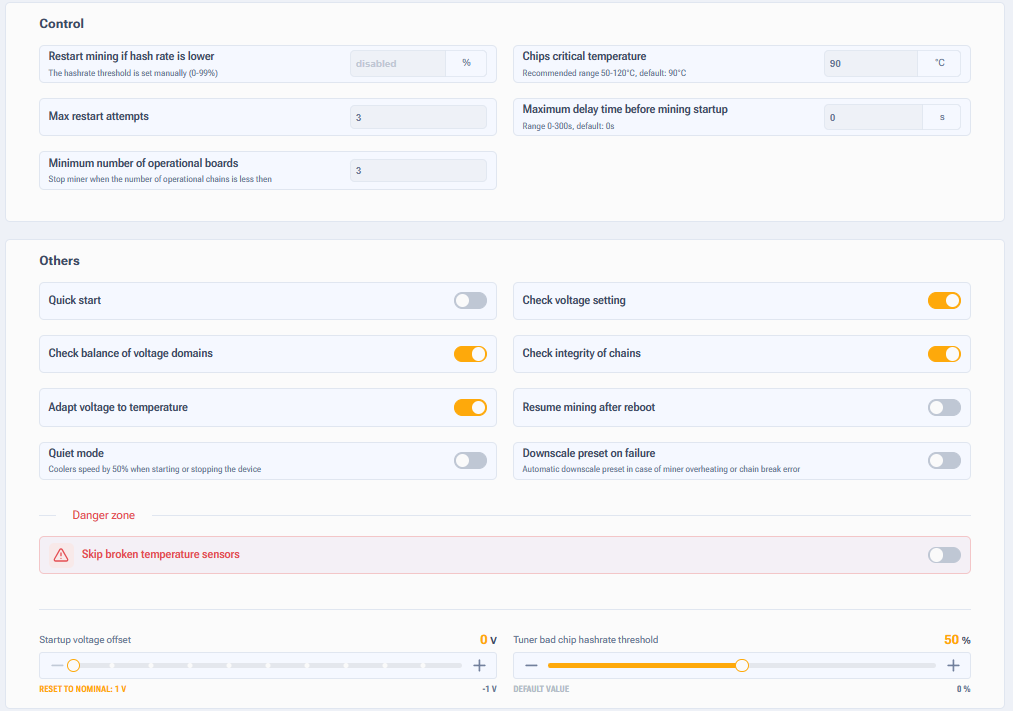Click minus icon on Tuner bad chip threshold
This screenshot has width=1013, height=711.
[x=531, y=666]
